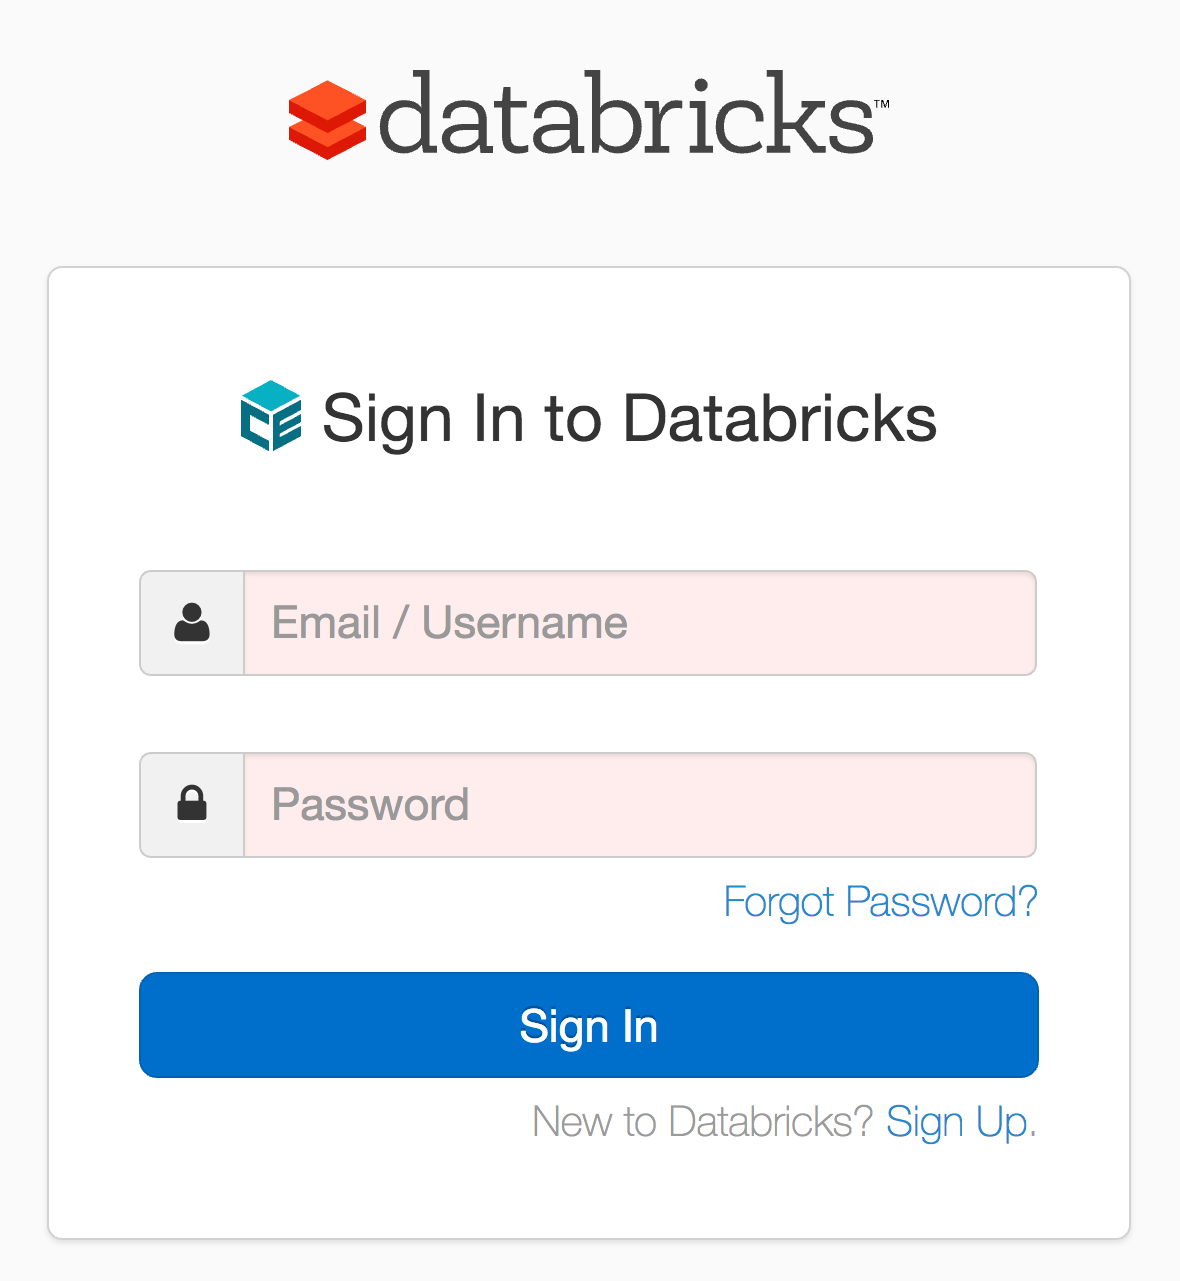Viewport: 1180px width, 1281px height.
Task: Click the blue Sign In button
Action: 589,1025
